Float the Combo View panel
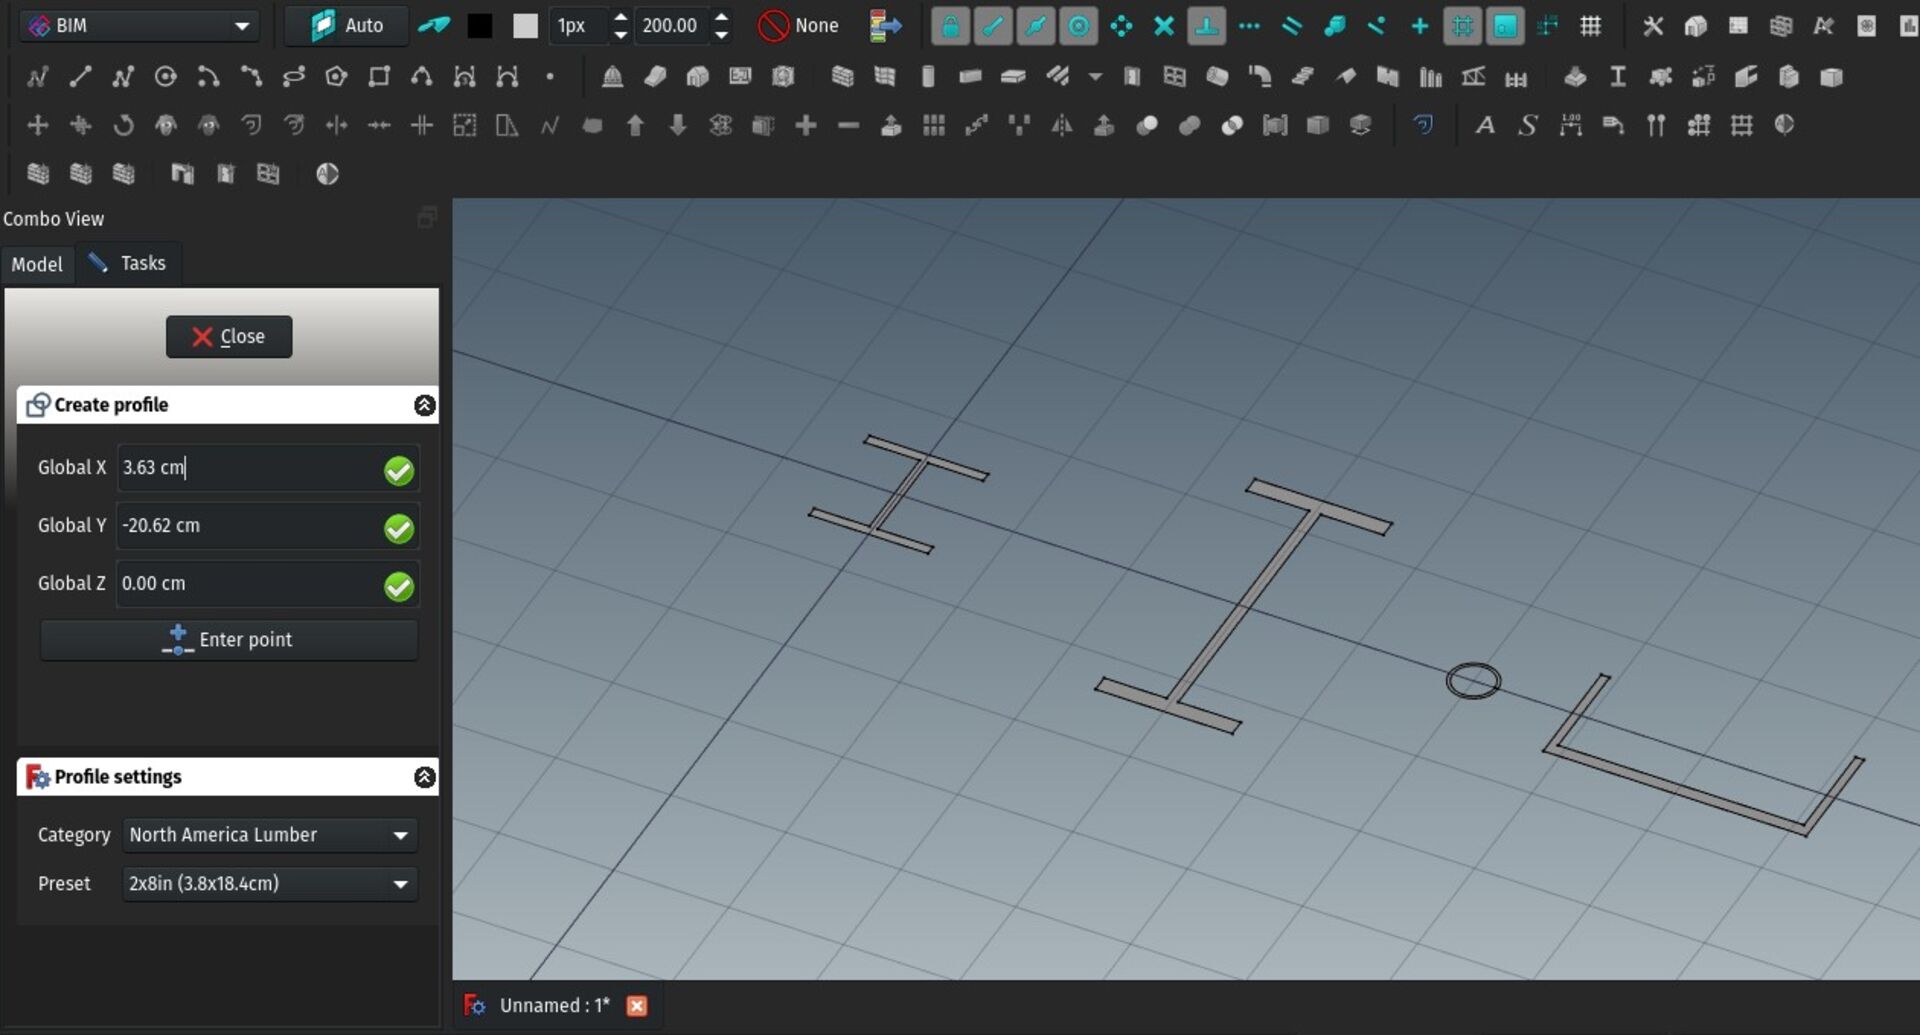1920x1035 pixels. click(427, 217)
